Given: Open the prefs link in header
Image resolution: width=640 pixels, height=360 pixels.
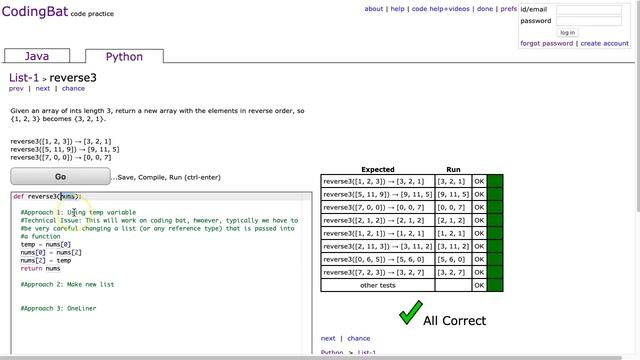Looking at the screenshot, I should 509,9.
